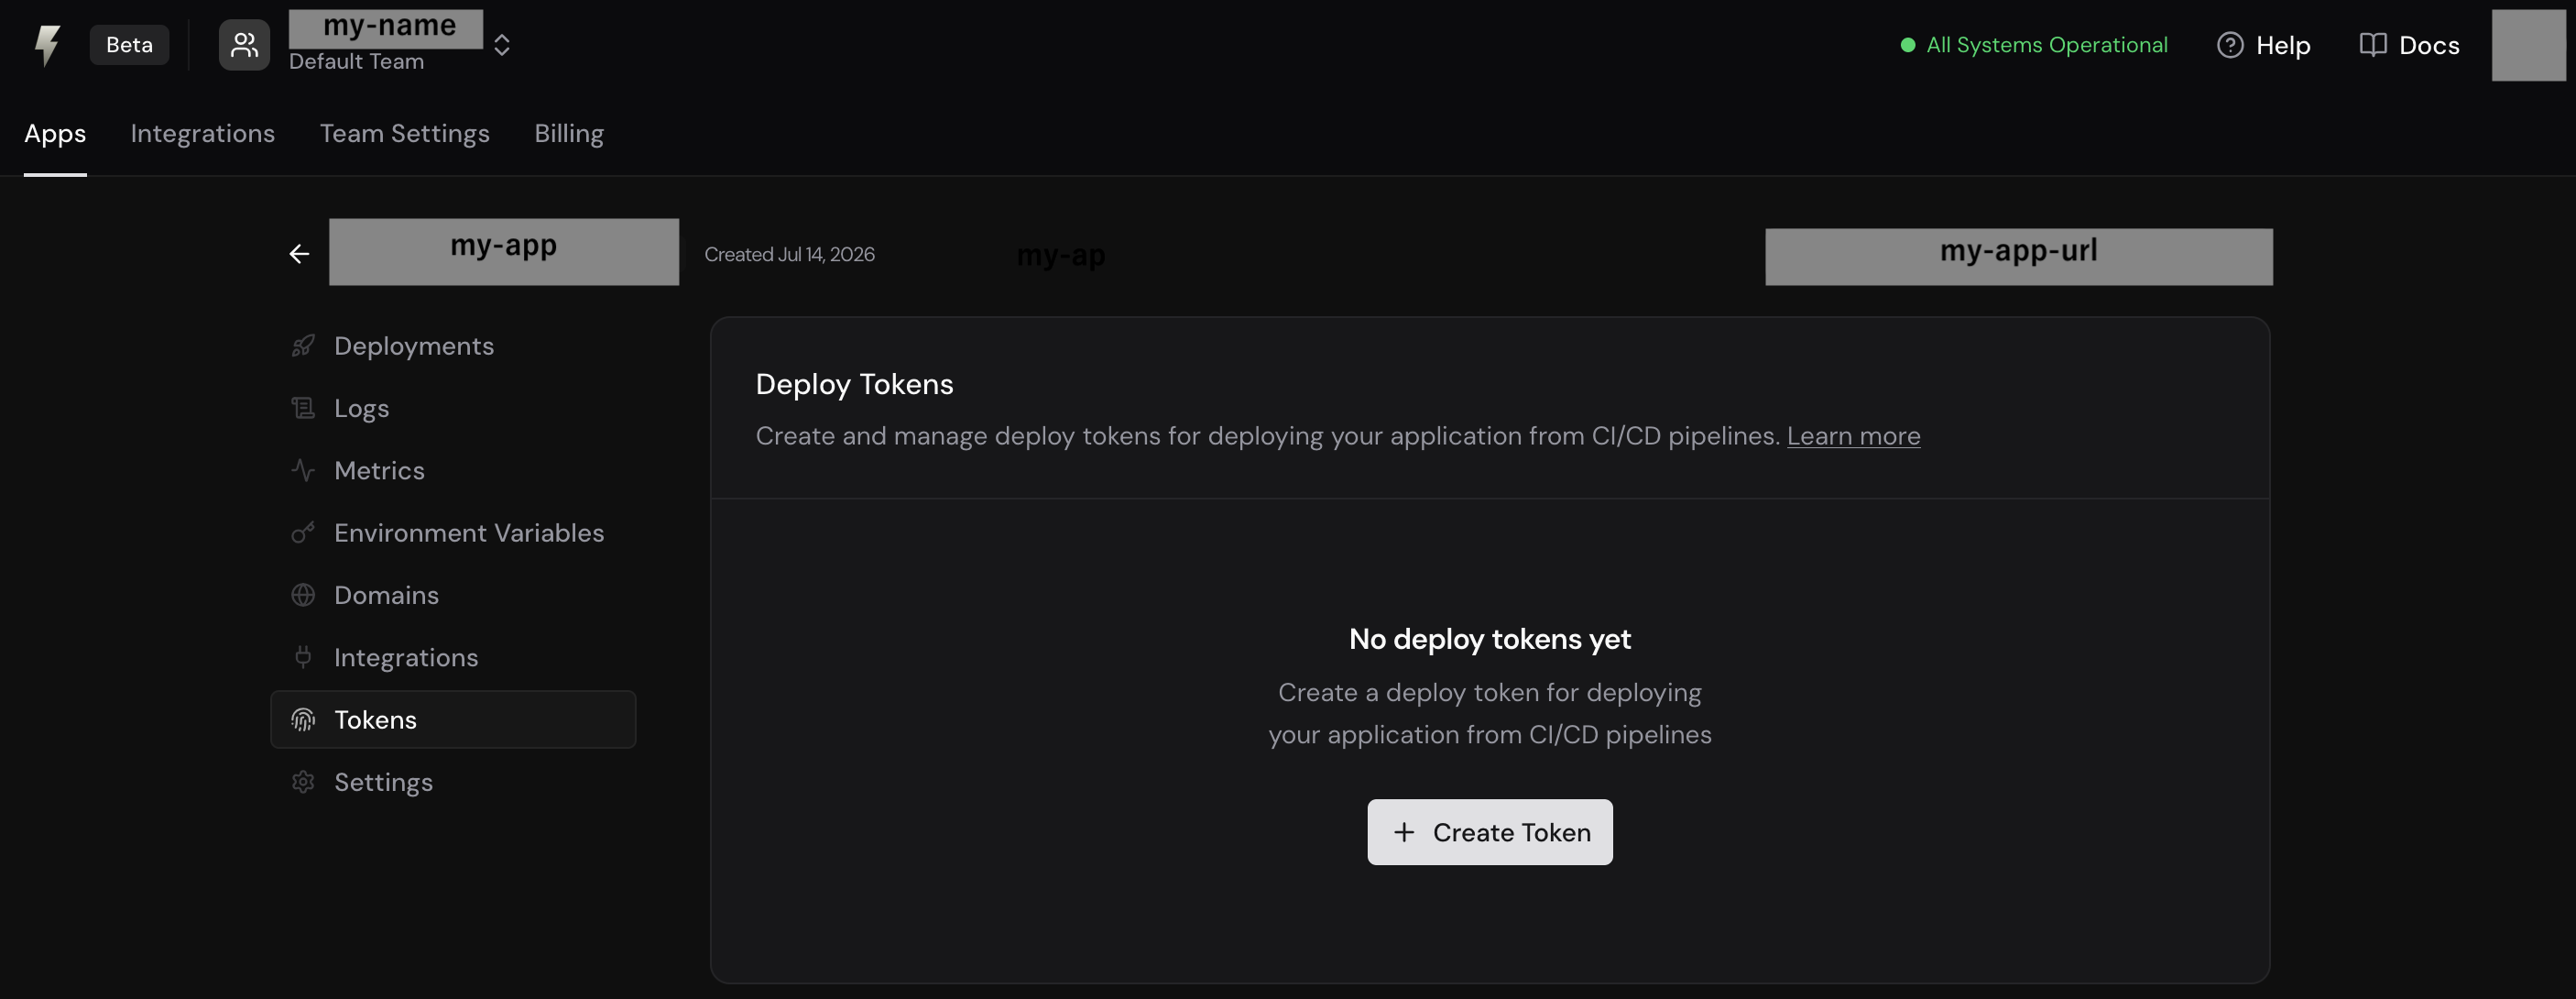Open the my-app-url link

[x=2018, y=256]
